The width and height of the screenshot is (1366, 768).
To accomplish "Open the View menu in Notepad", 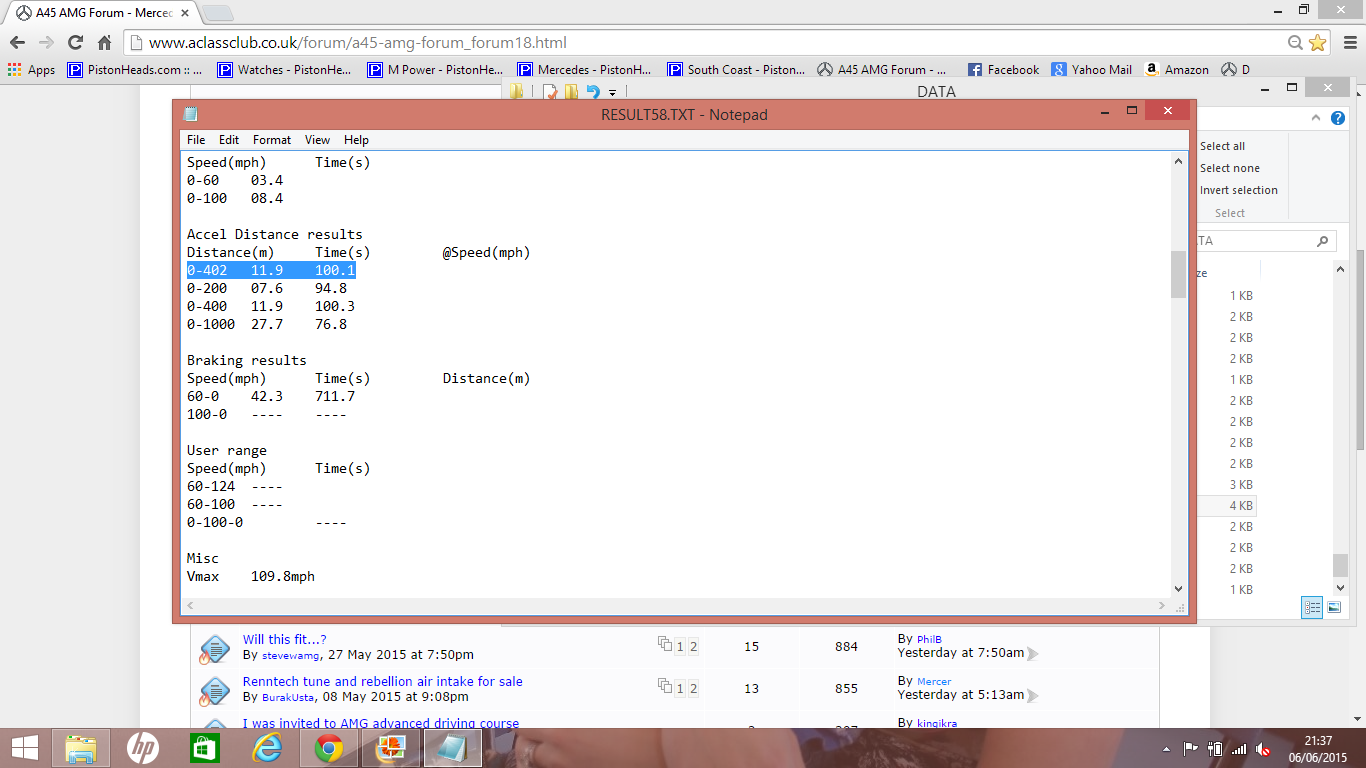I will [317, 140].
